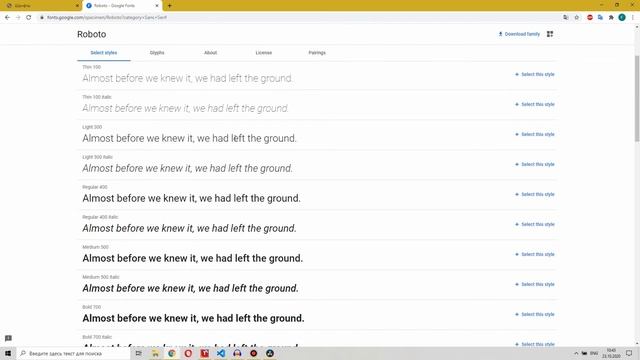
Task: Click the address bar URL
Action: click(107, 18)
